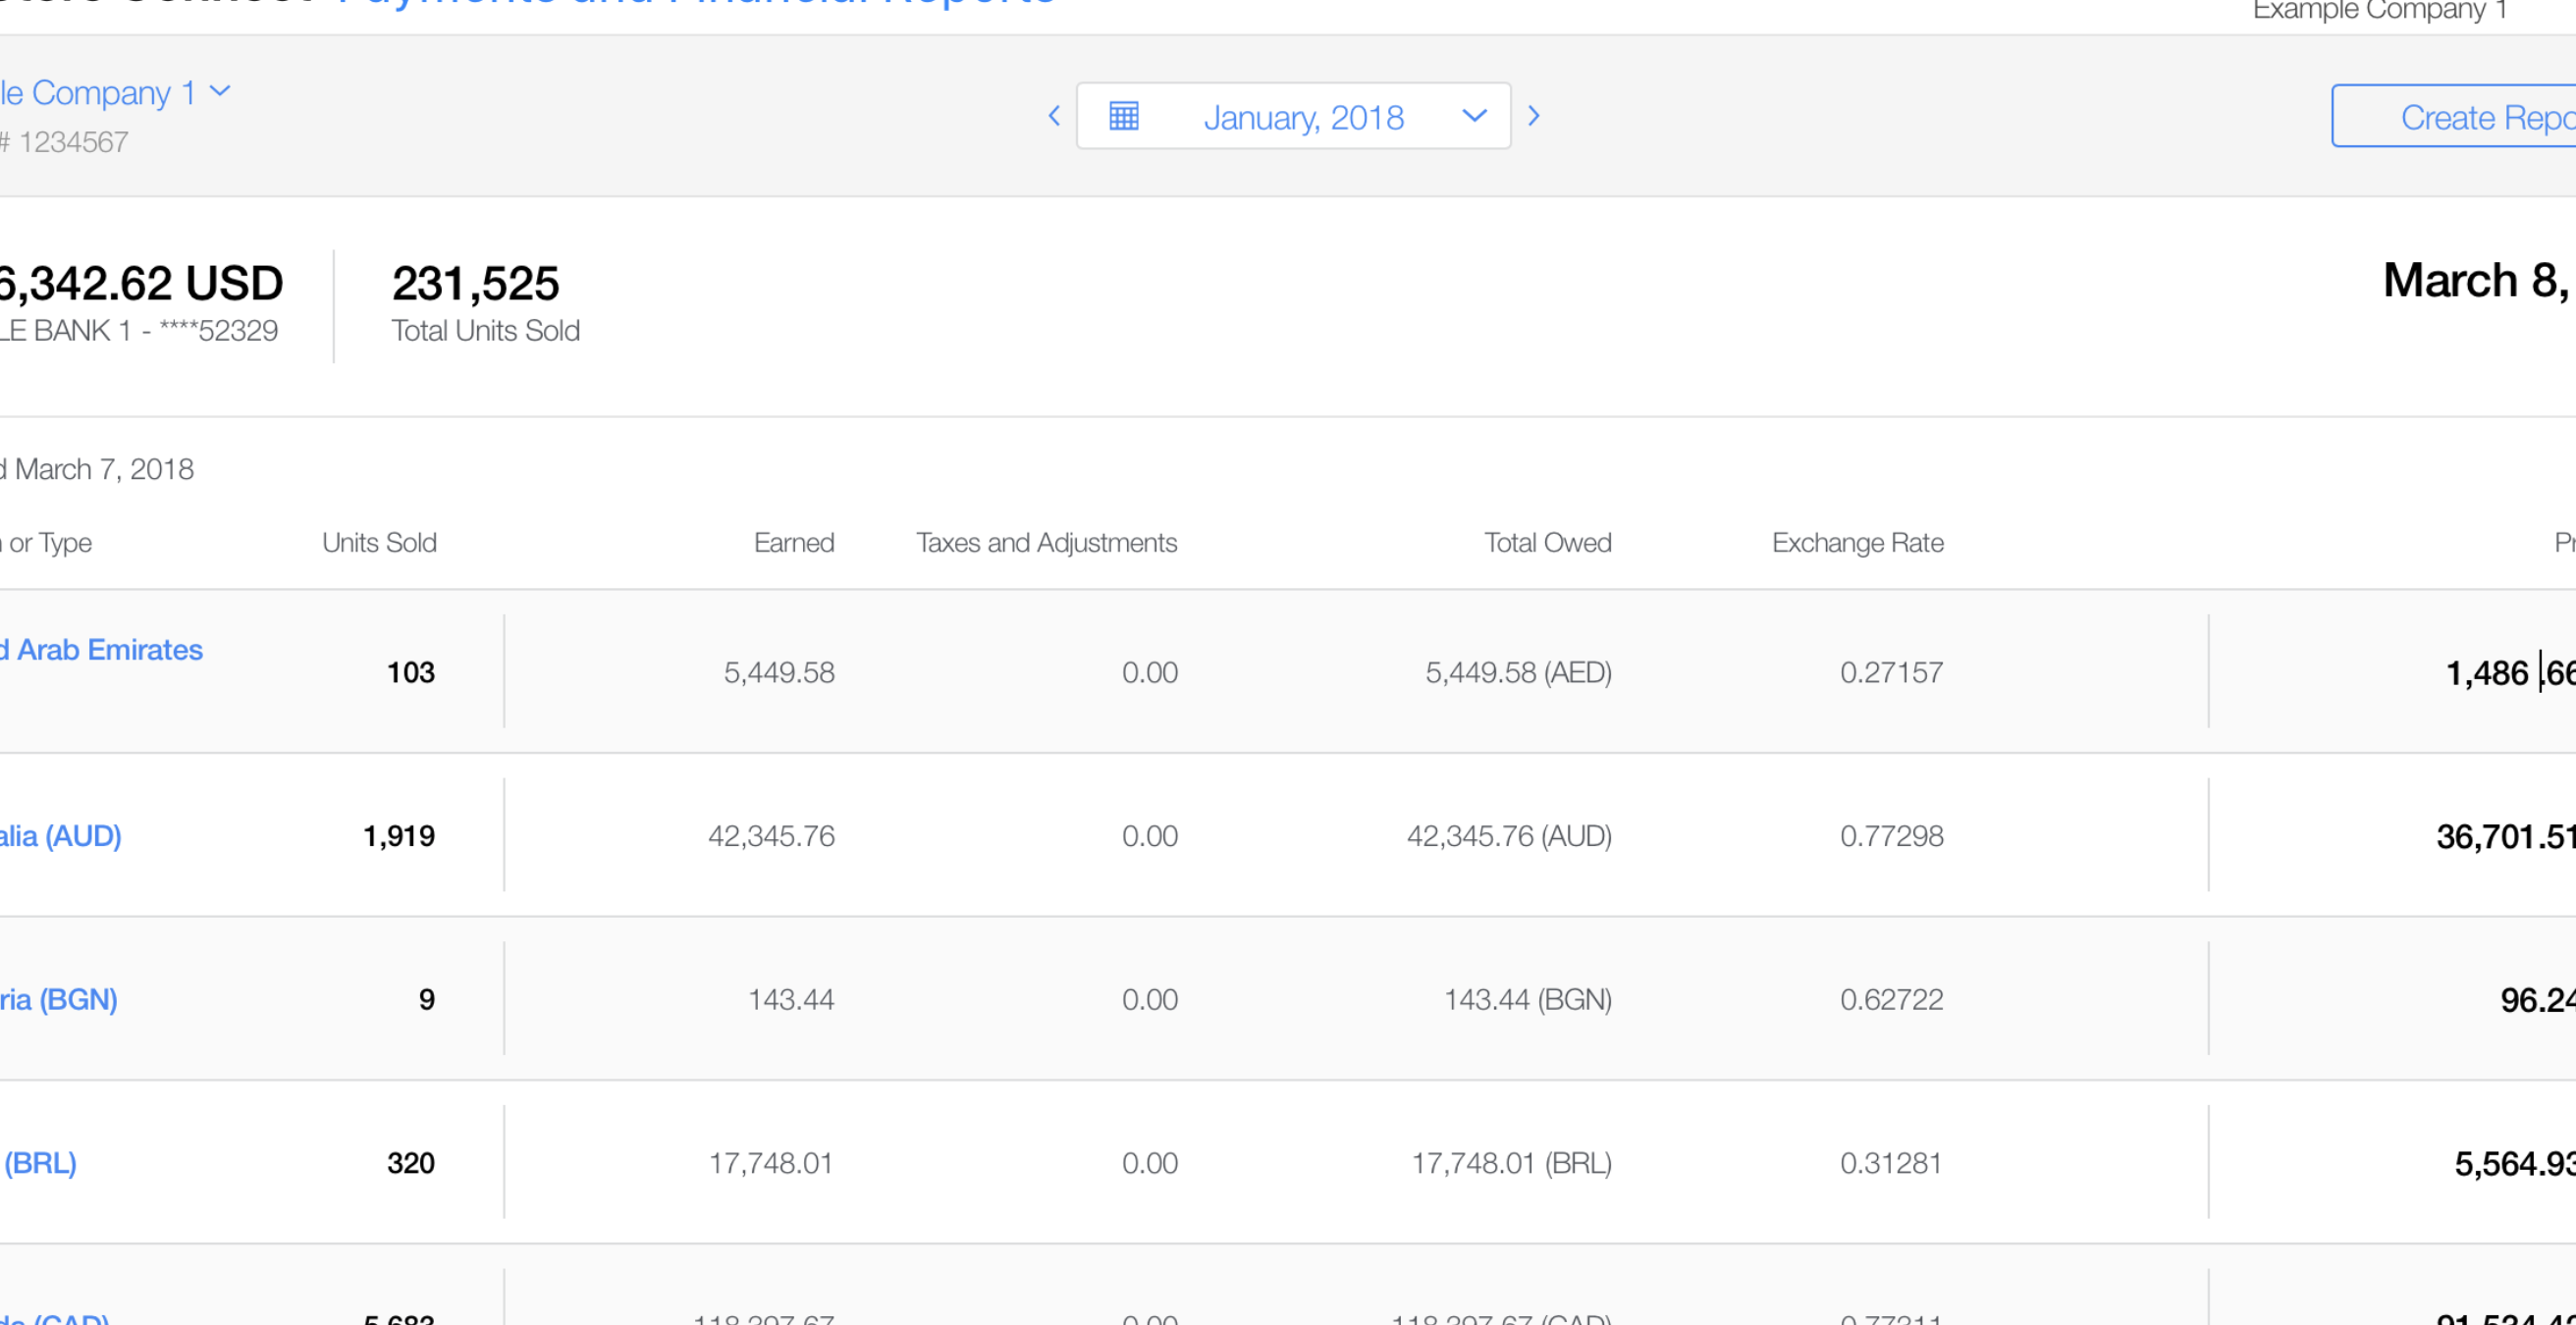Select the 0.62722 exchange rate
2576x1325 pixels.
pos(1892,1000)
